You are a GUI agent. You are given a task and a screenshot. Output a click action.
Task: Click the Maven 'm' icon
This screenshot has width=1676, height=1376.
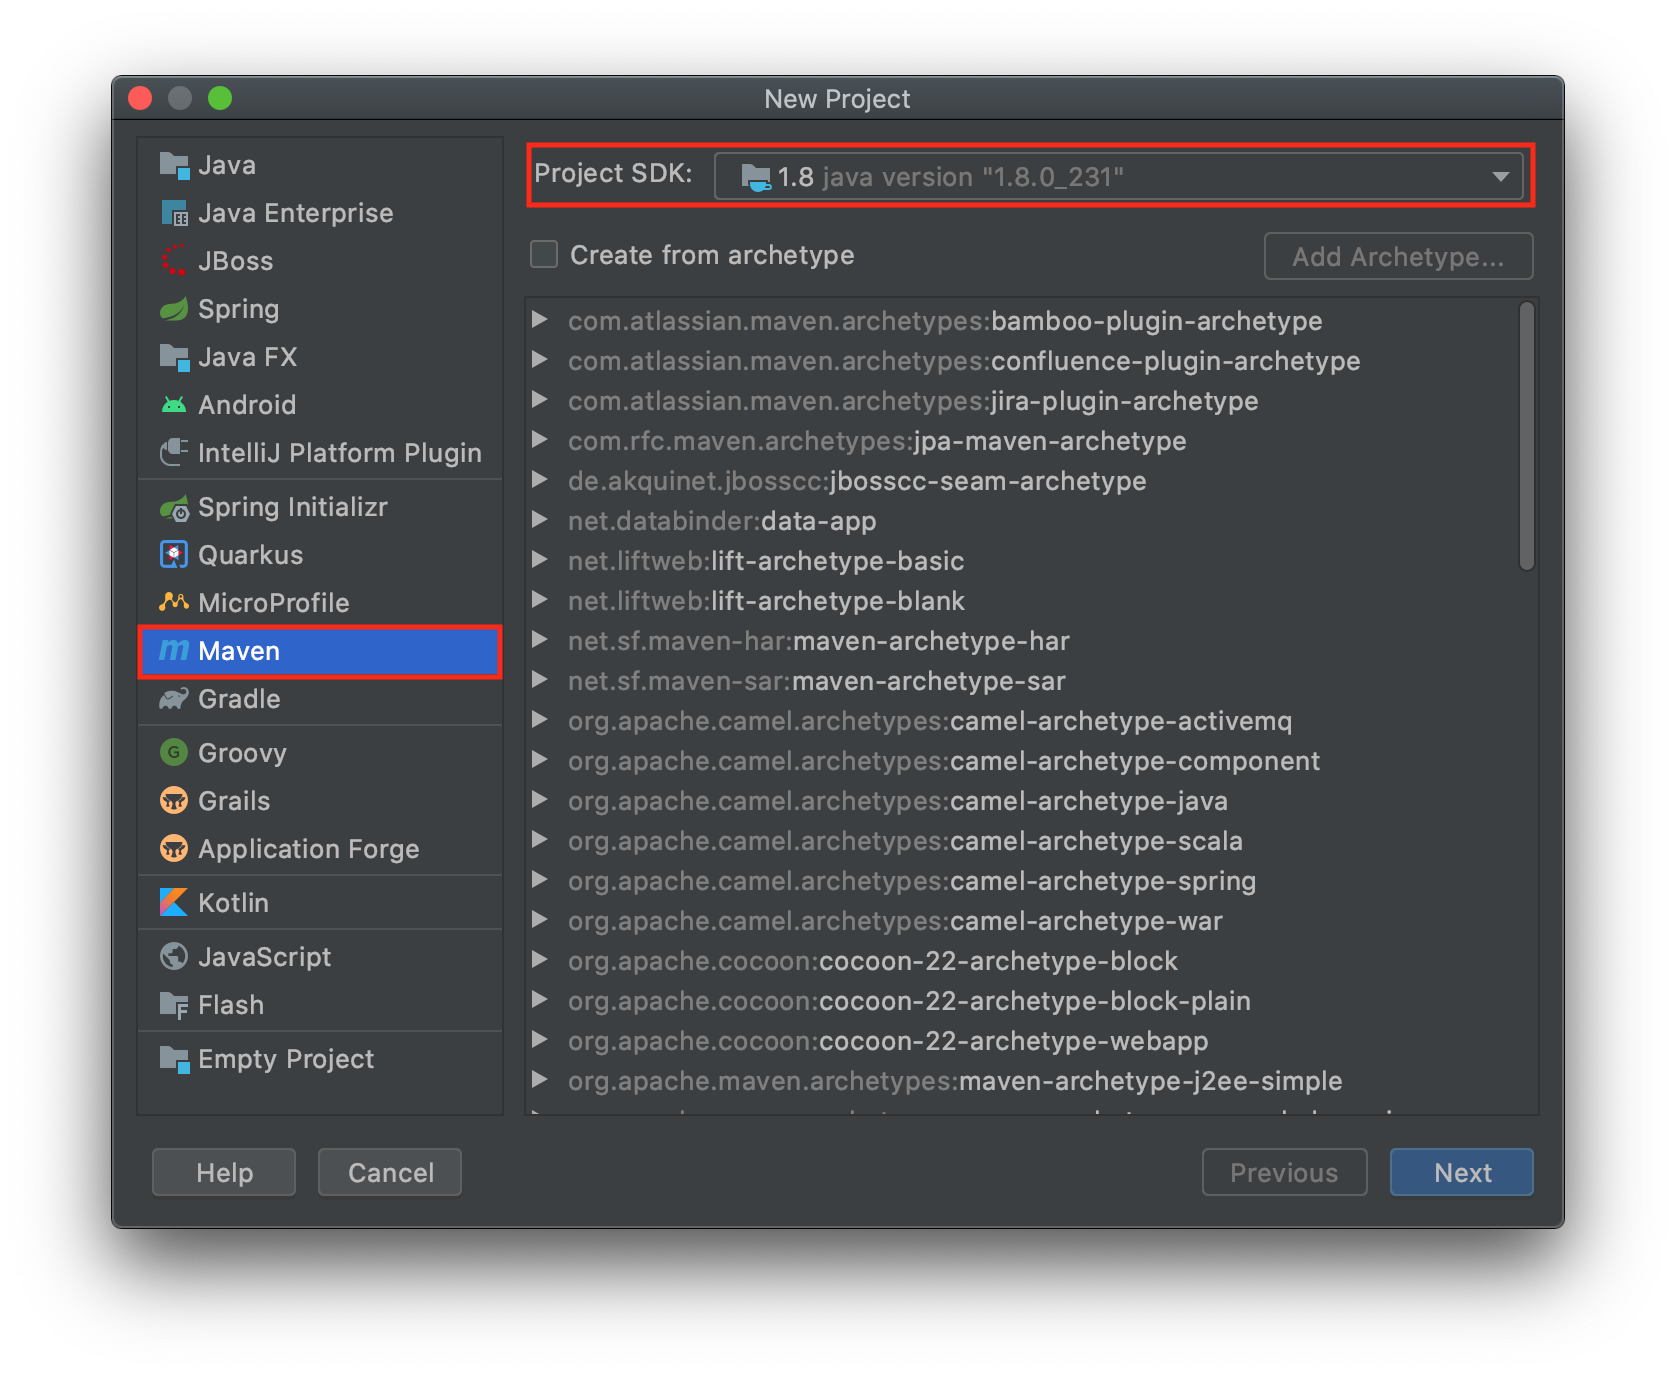tap(174, 651)
